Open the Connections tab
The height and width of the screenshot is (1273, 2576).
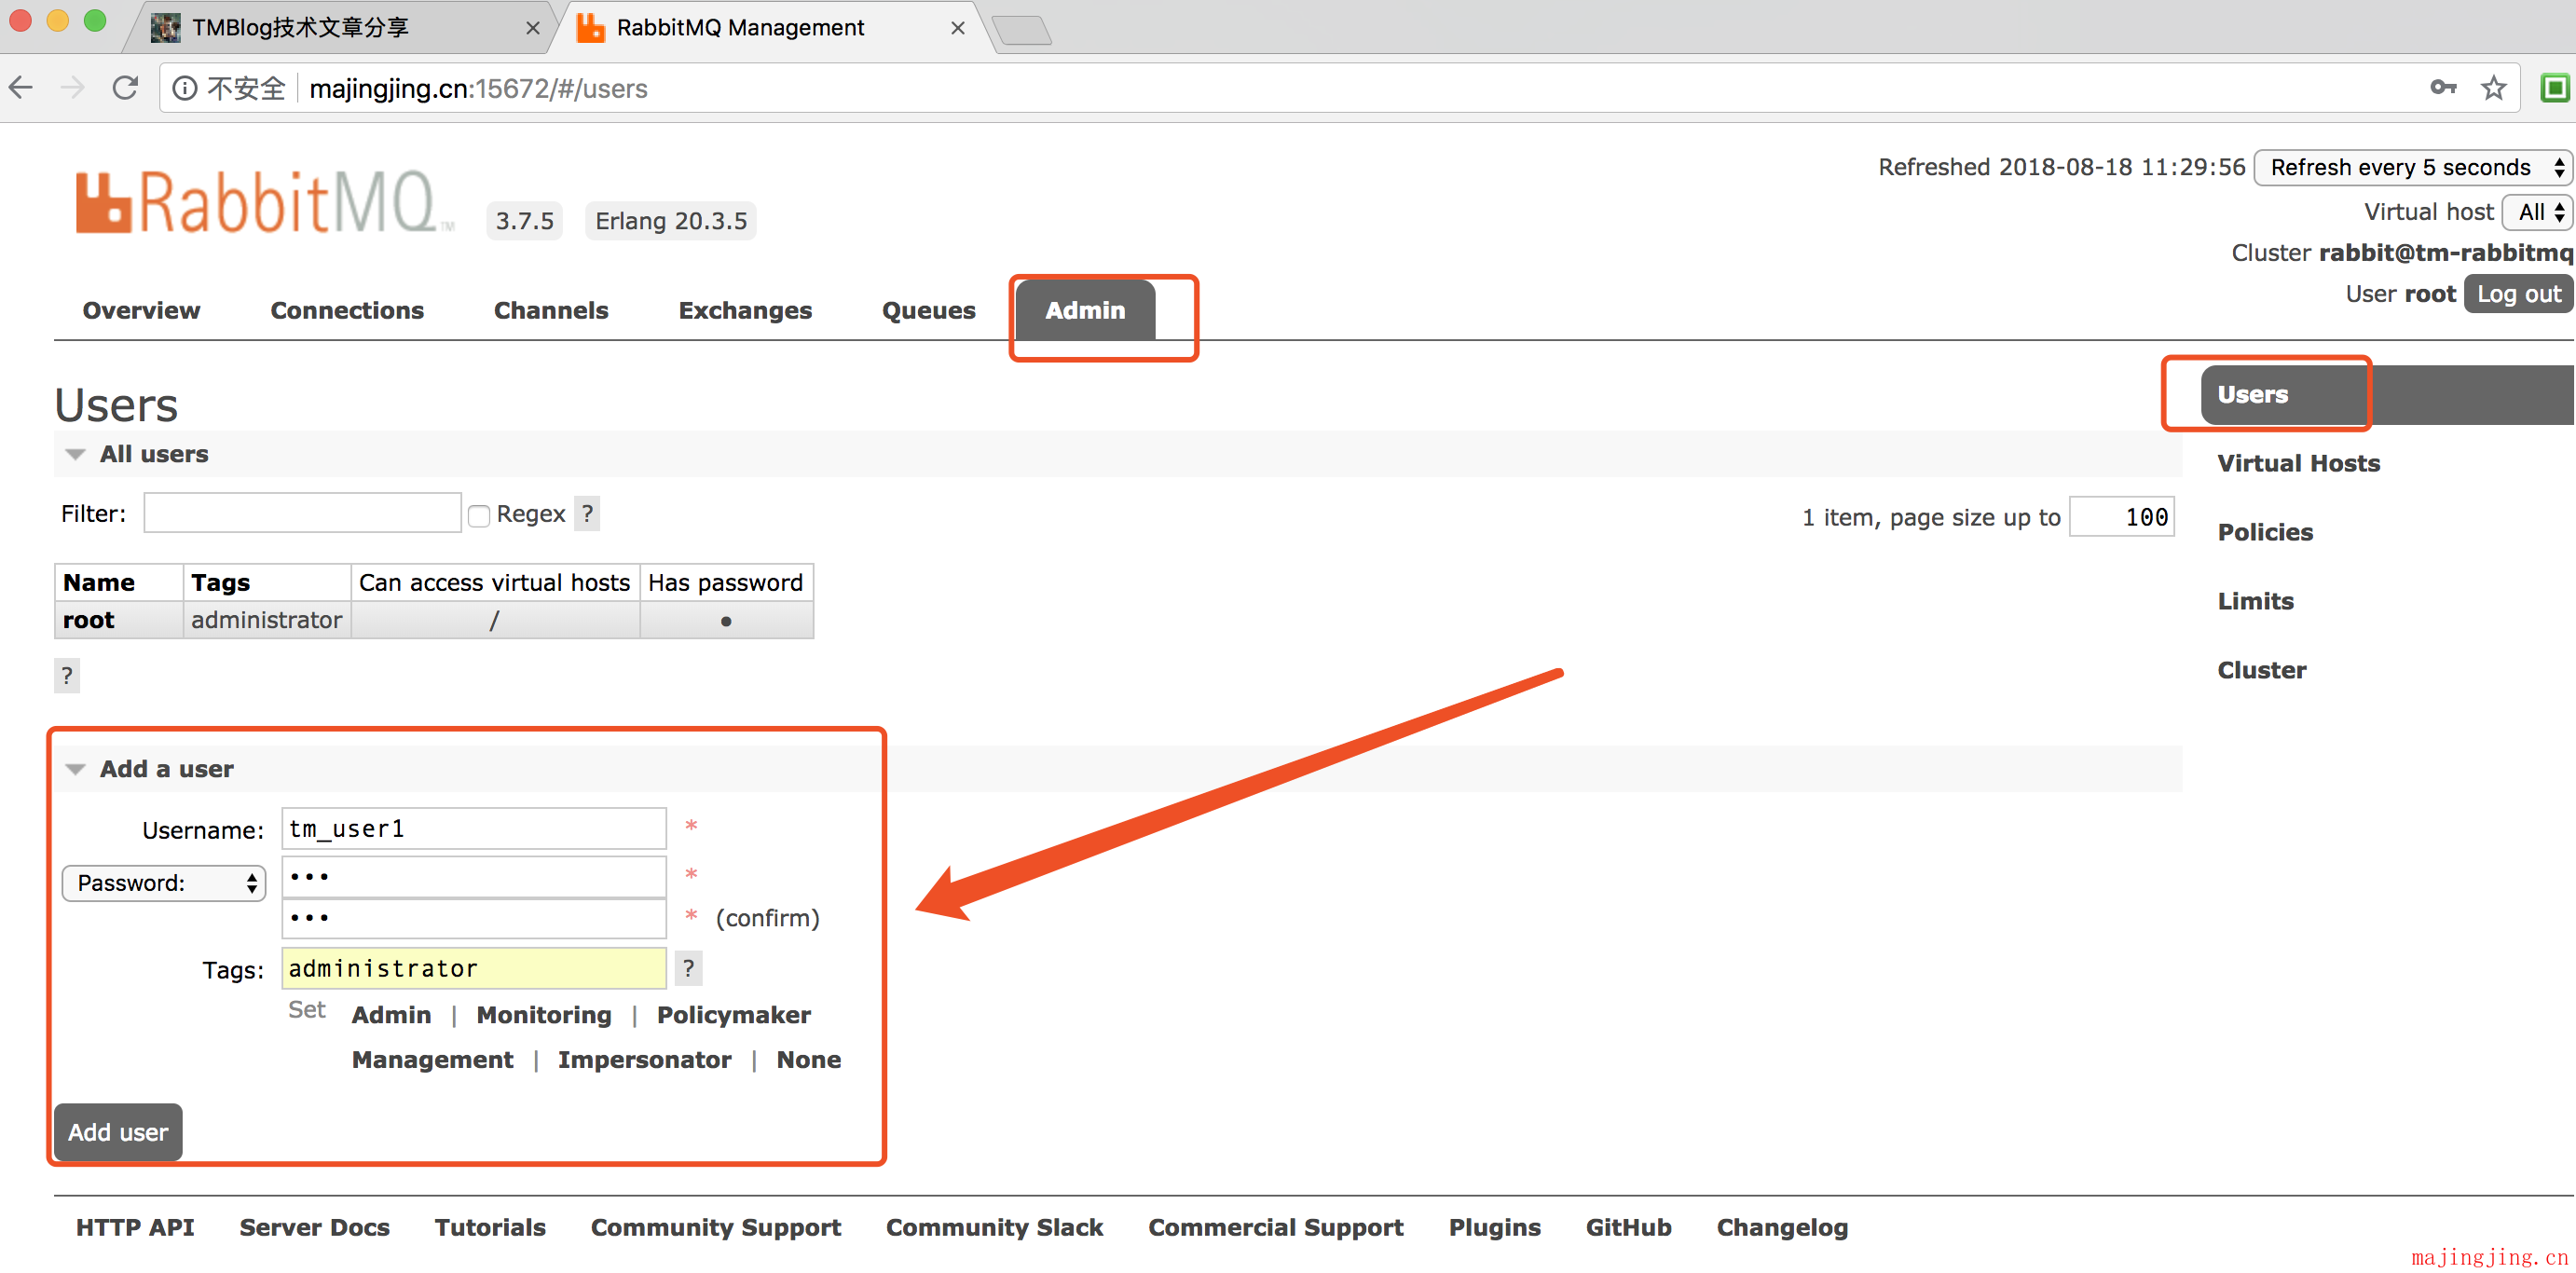347,311
